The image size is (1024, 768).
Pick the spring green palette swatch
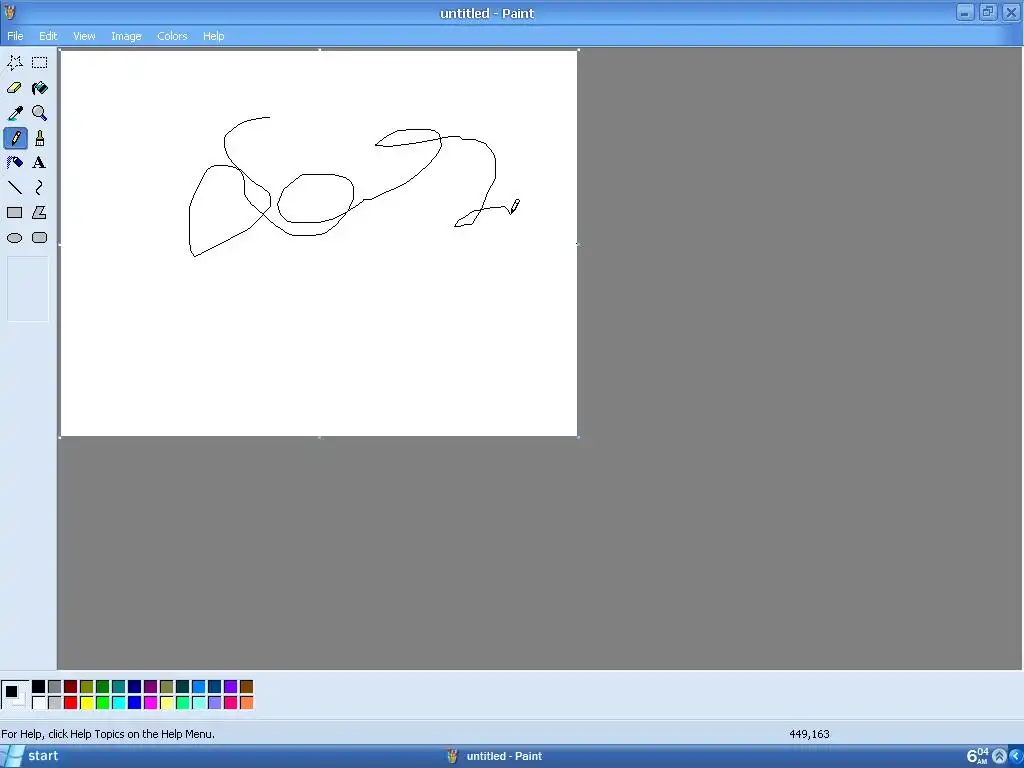tap(182, 703)
